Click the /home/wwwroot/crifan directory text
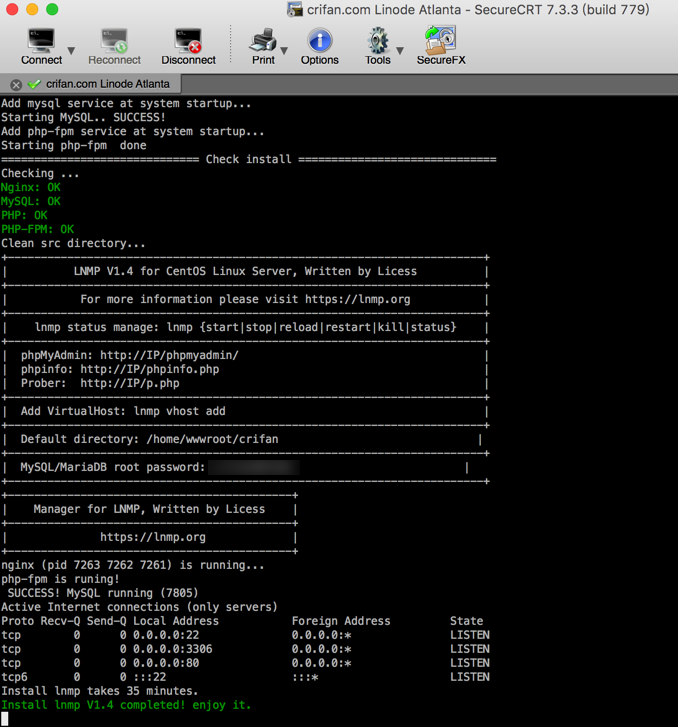The image size is (678, 727). (x=212, y=439)
